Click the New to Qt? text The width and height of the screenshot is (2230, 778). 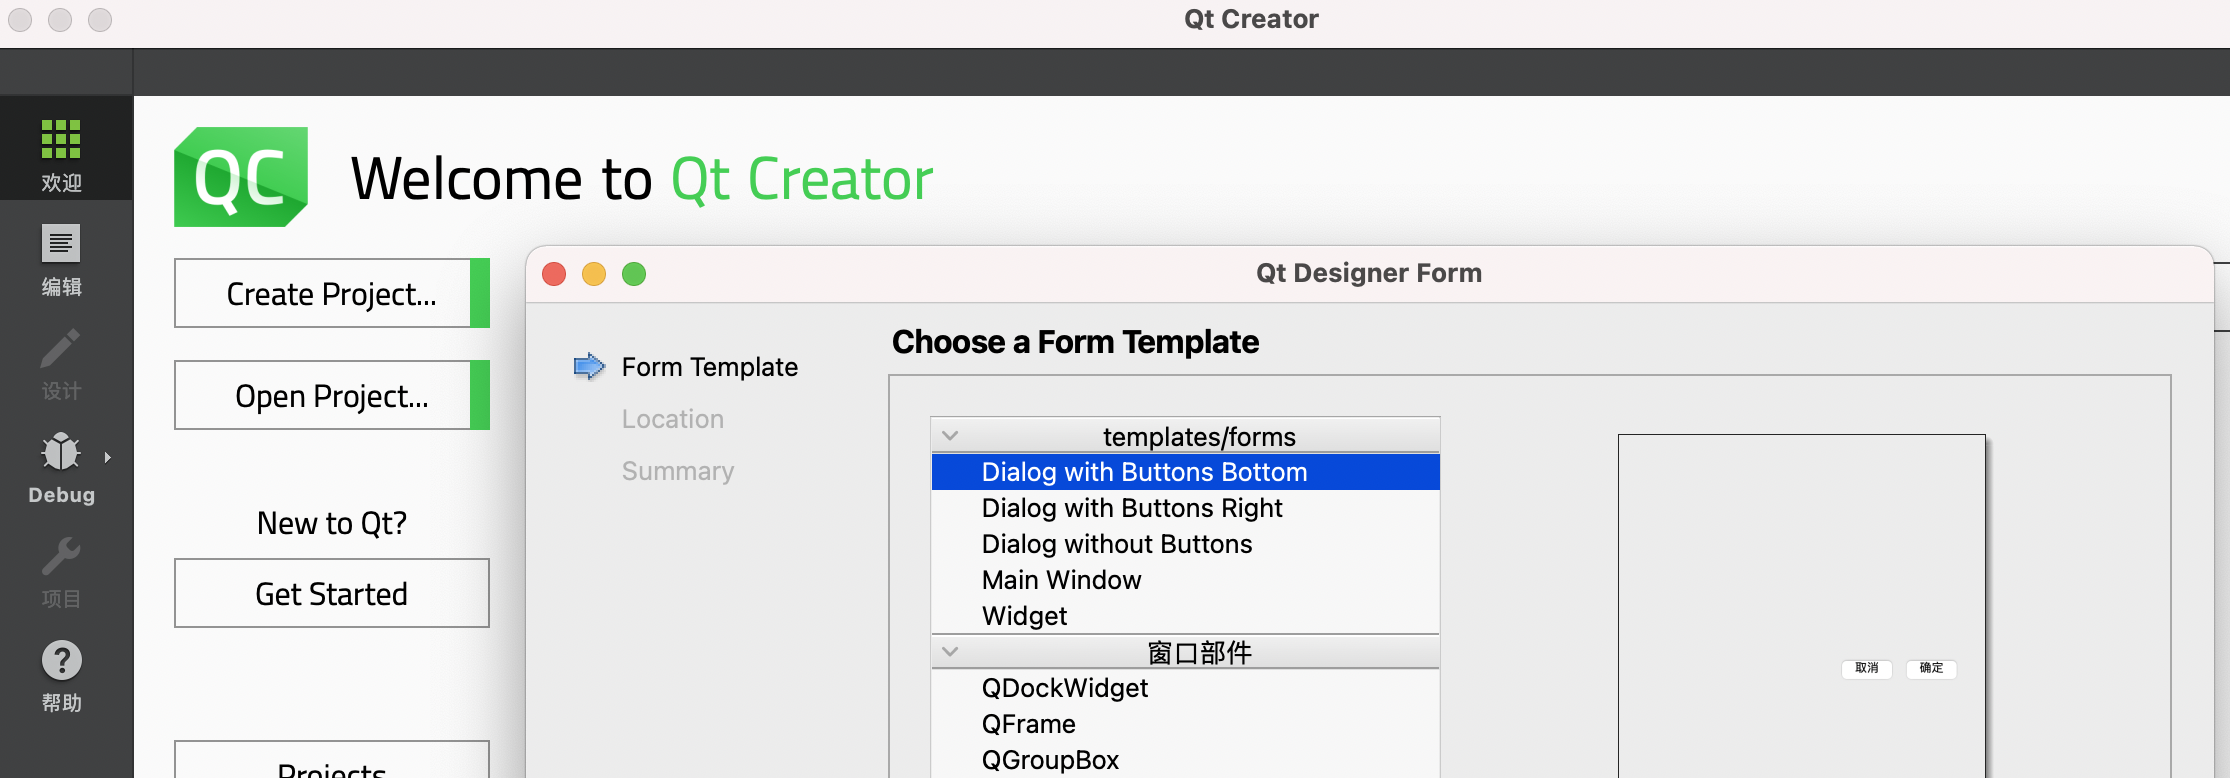click(x=332, y=523)
